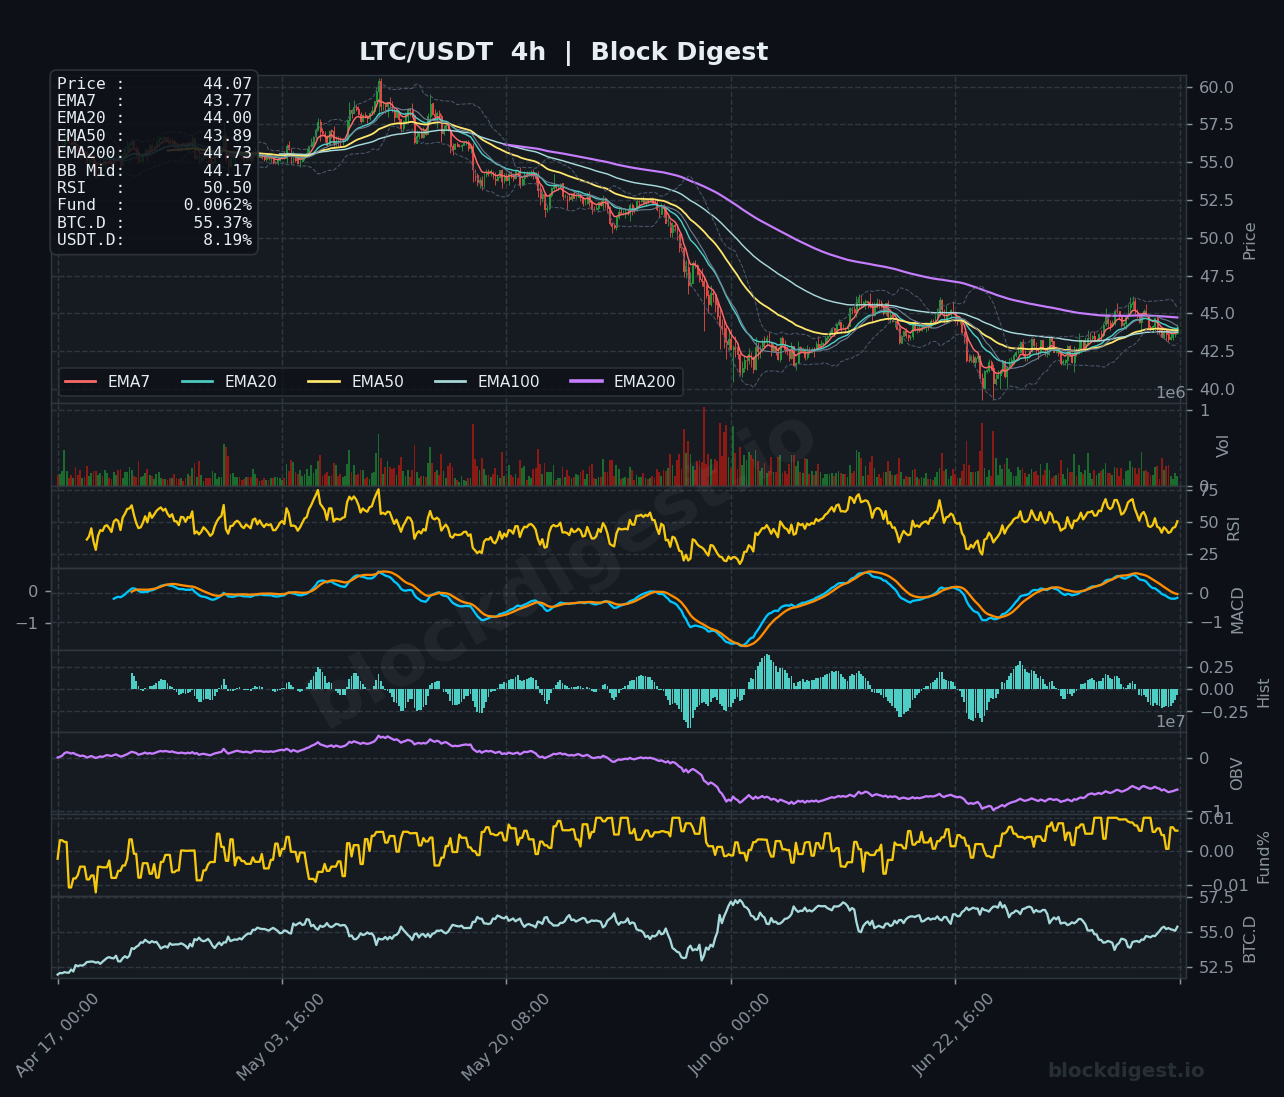Click the EMA20 legend entry
The height and width of the screenshot is (1097, 1284).
(x=229, y=382)
